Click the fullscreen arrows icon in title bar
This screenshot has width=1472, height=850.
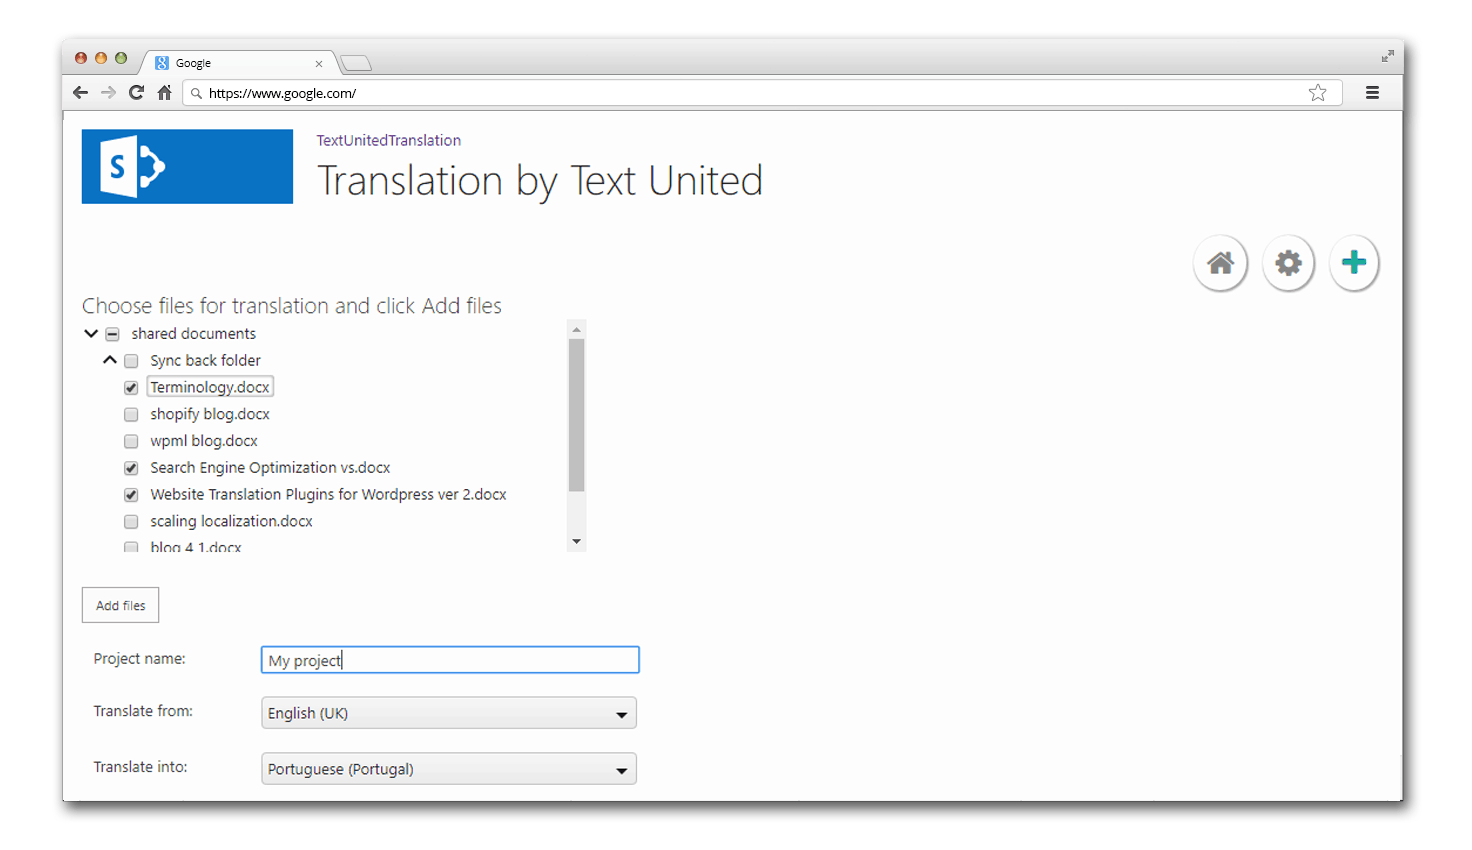tap(1387, 56)
